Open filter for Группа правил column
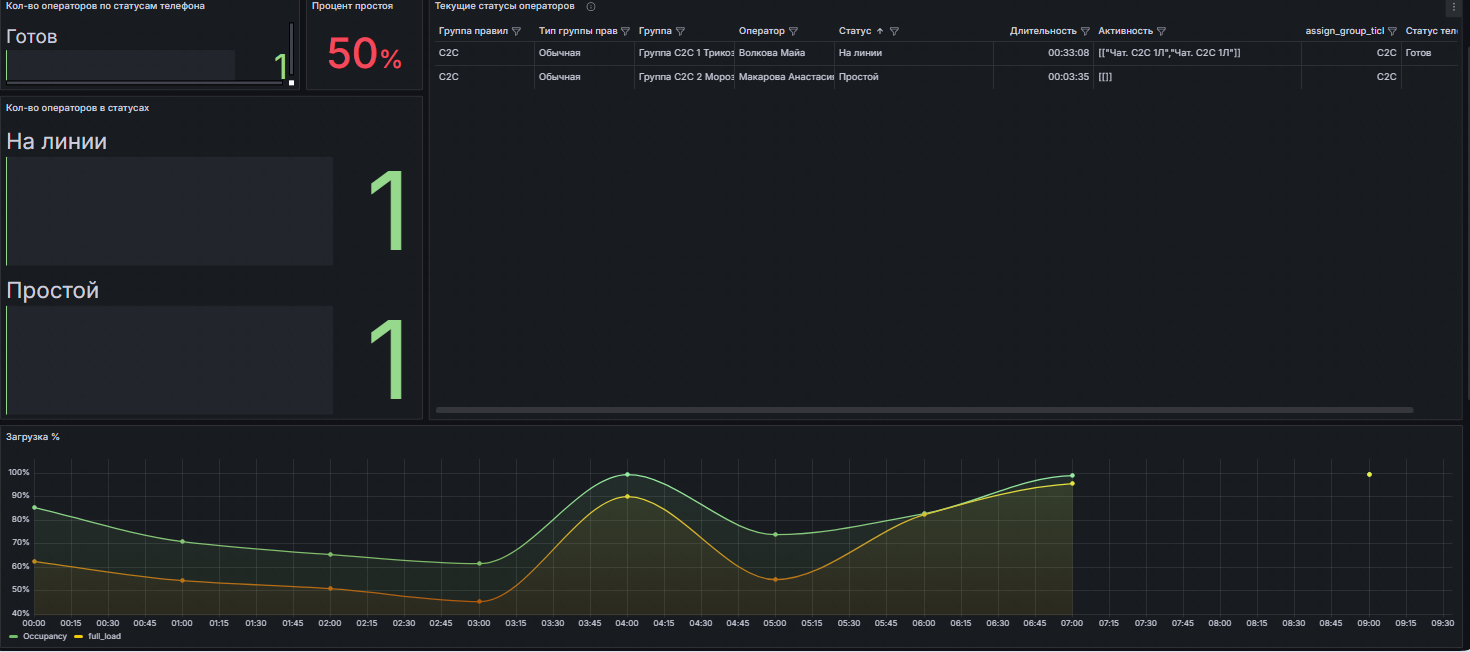Screen dimensions: 1470x652 pyautogui.click(x=516, y=31)
